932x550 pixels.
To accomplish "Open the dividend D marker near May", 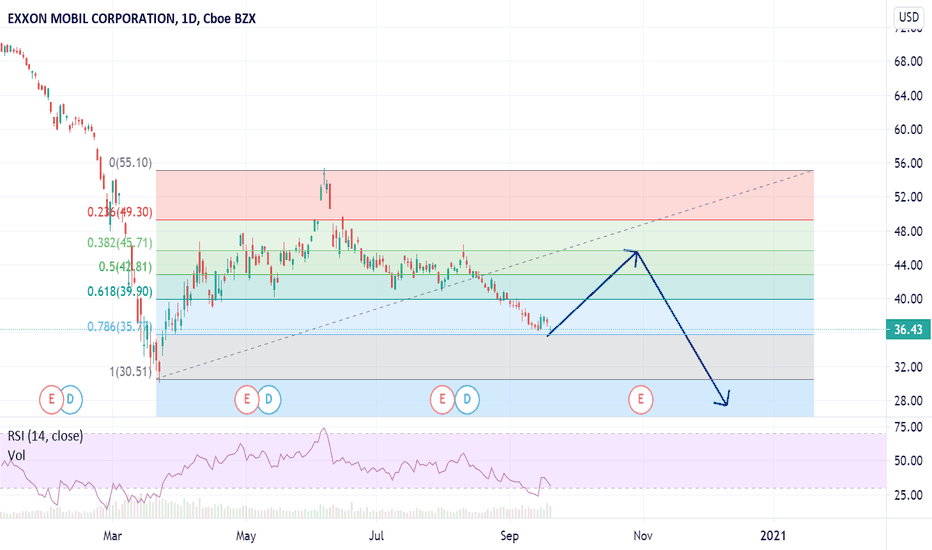I will pos(269,399).
